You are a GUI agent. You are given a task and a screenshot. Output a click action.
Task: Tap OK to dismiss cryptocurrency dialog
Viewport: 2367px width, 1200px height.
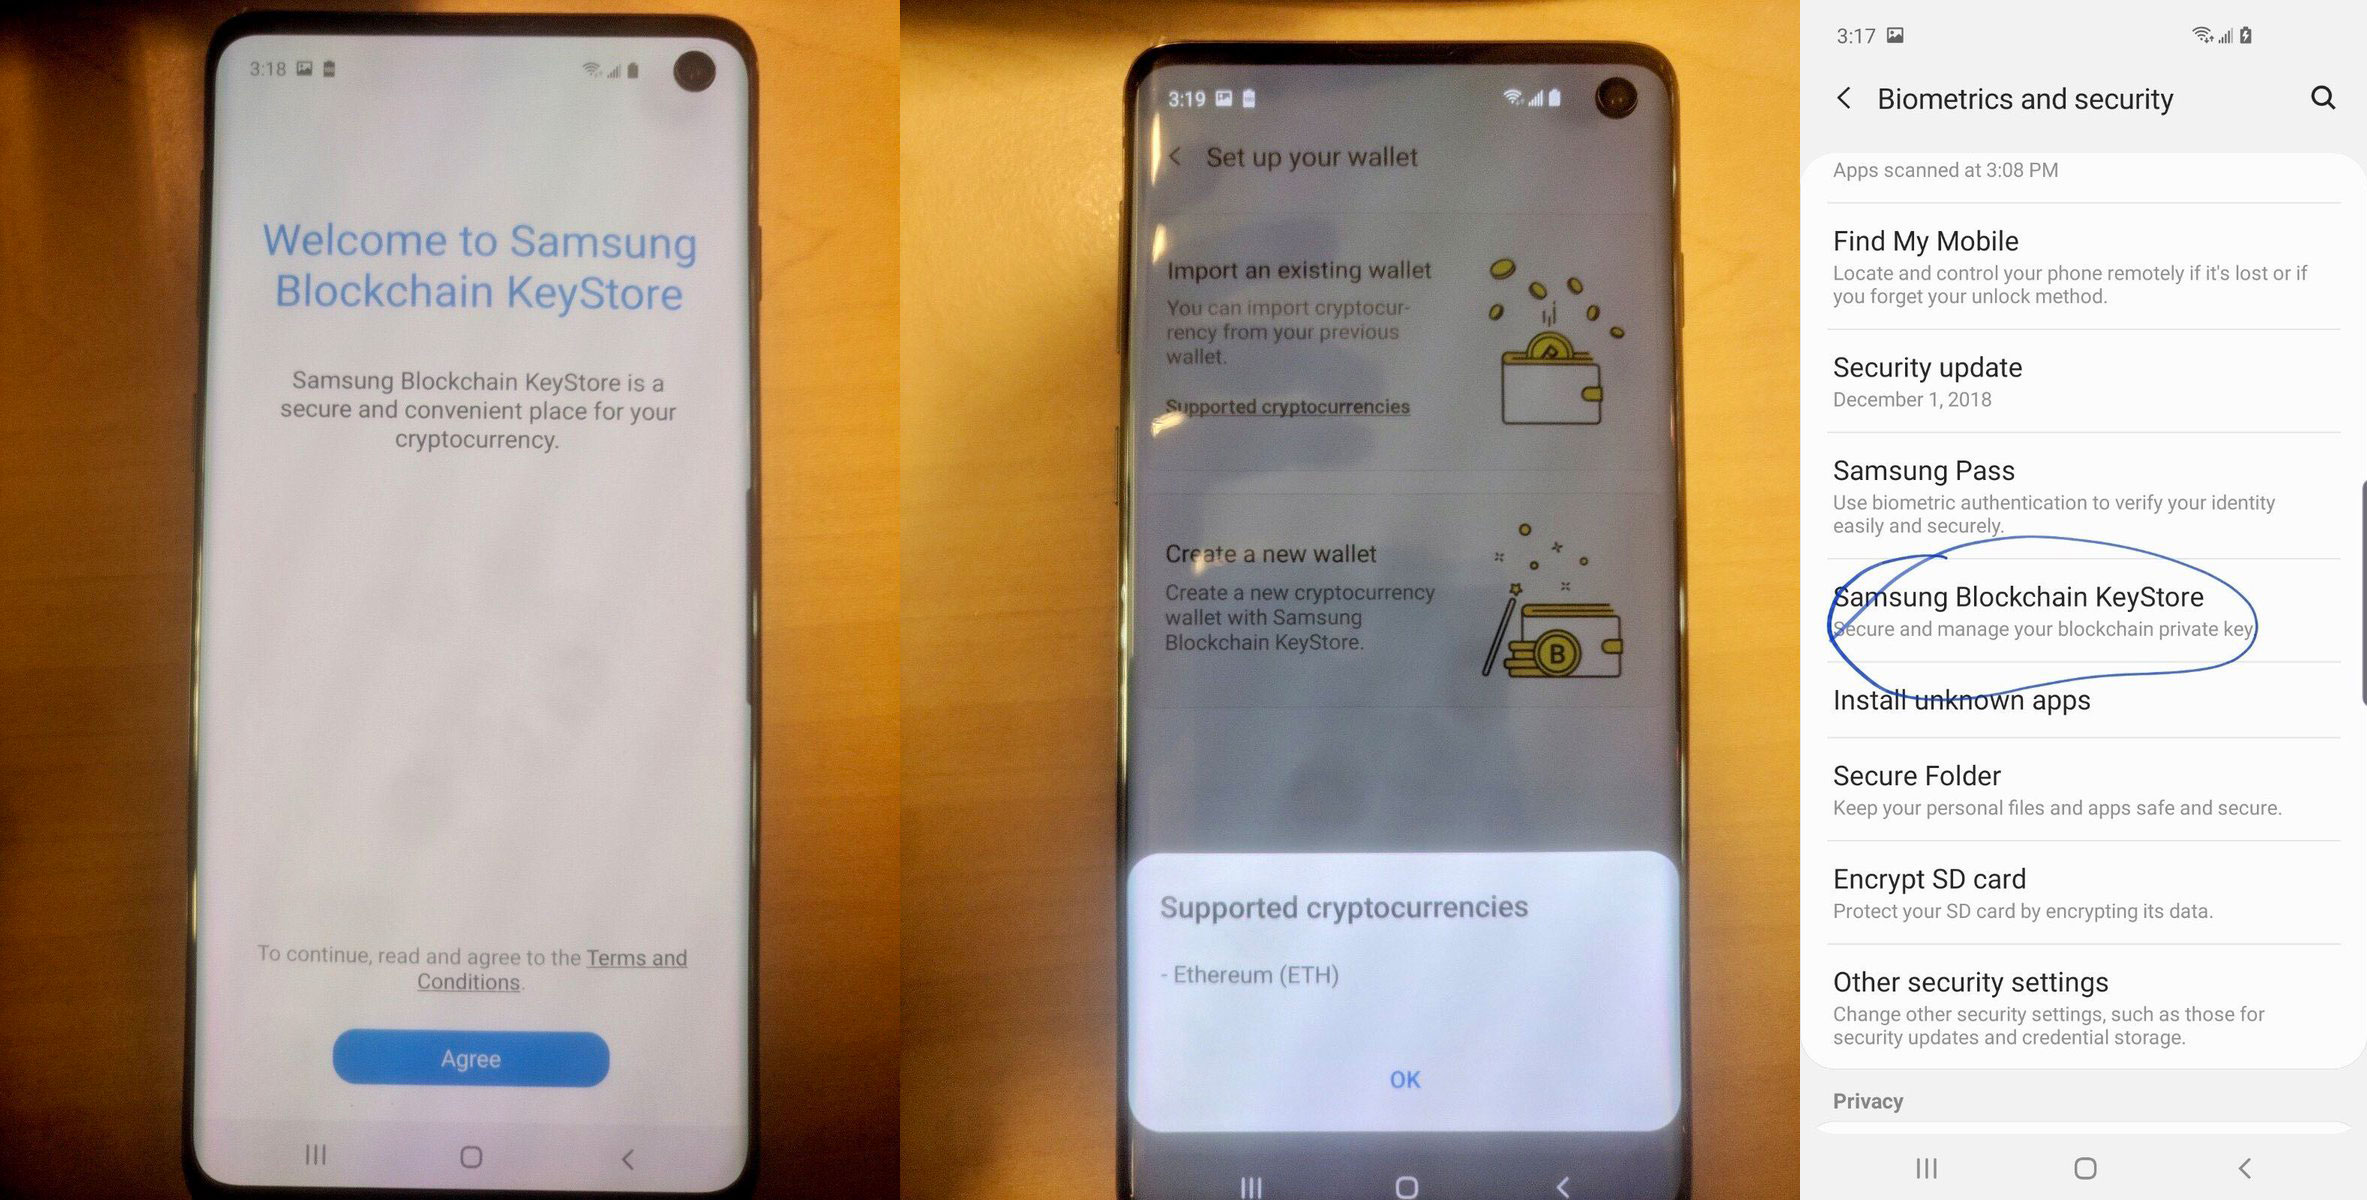(1402, 1078)
